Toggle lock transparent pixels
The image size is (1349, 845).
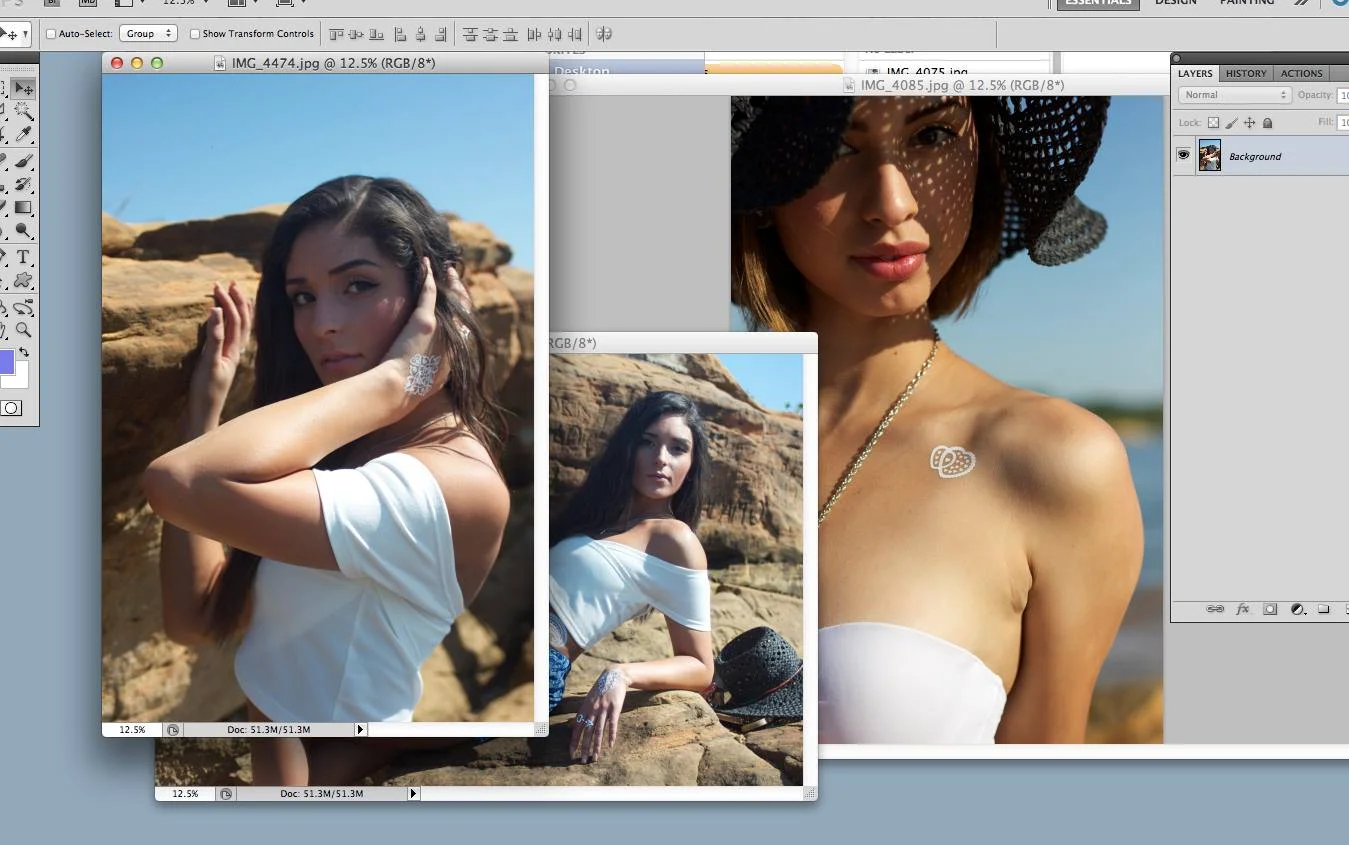coord(1213,123)
